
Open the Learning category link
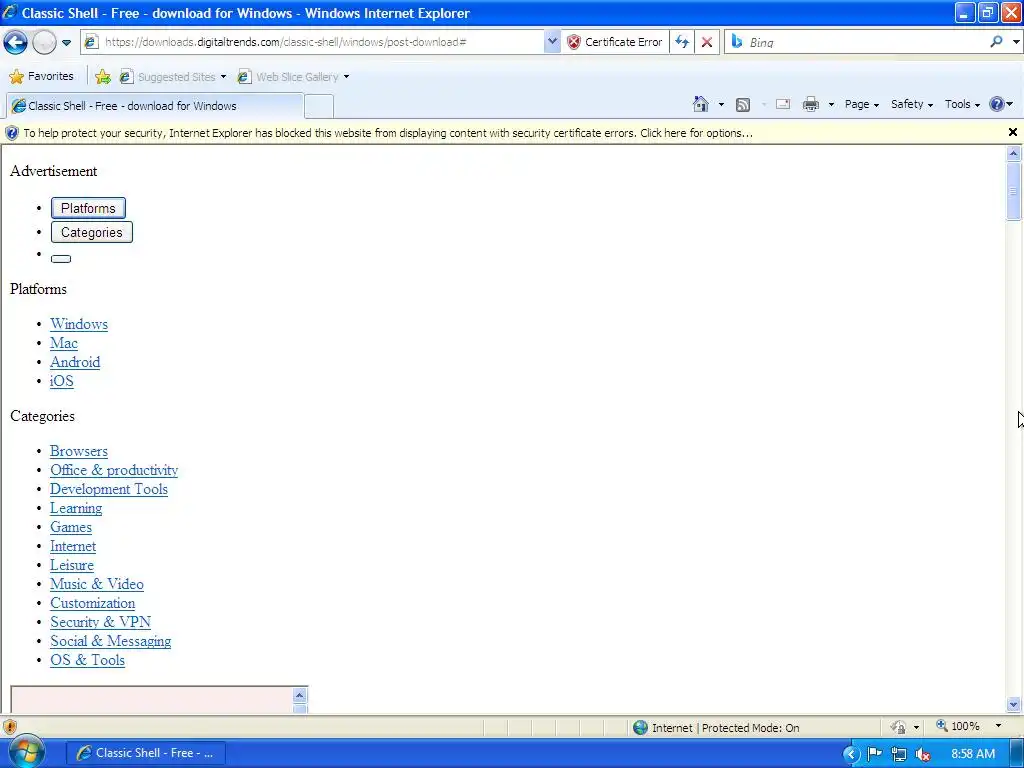(76, 508)
